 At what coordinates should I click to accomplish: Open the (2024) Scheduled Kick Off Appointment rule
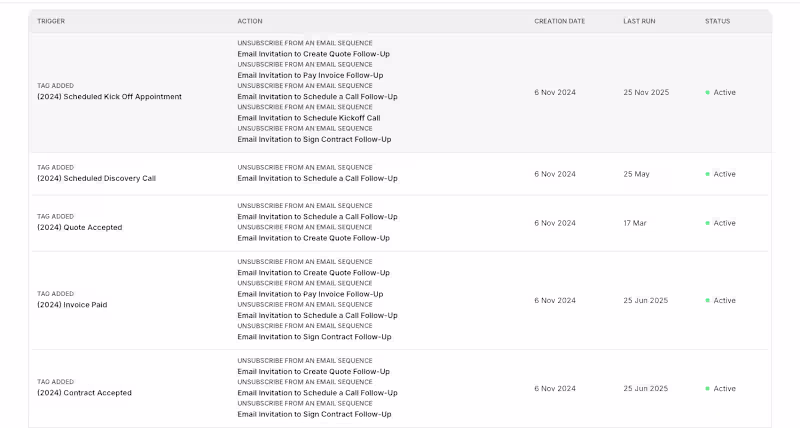tap(109, 96)
